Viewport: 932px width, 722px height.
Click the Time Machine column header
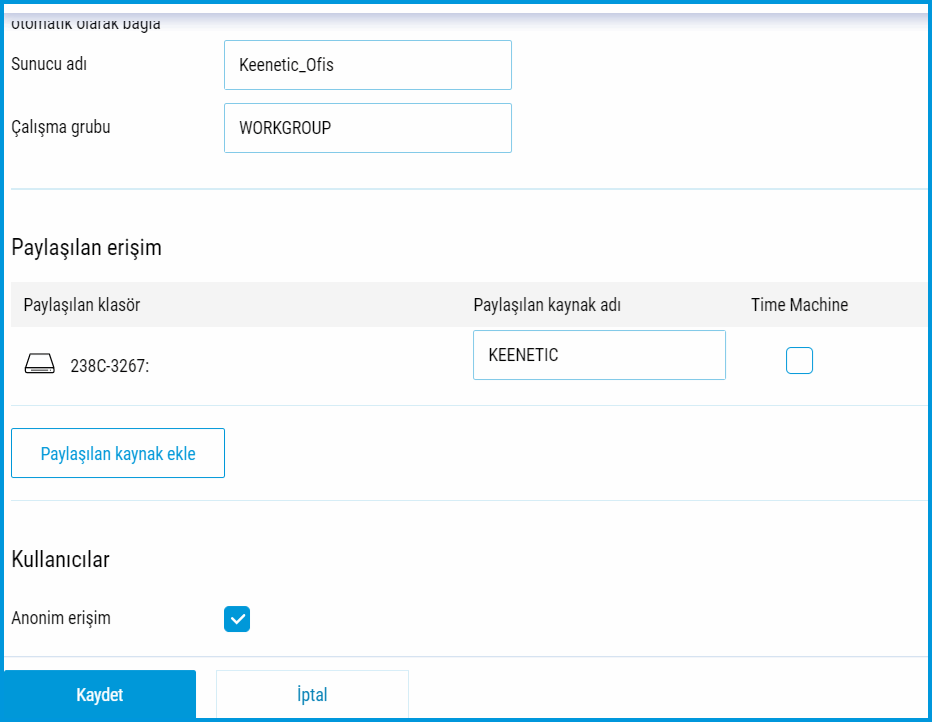point(799,305)
